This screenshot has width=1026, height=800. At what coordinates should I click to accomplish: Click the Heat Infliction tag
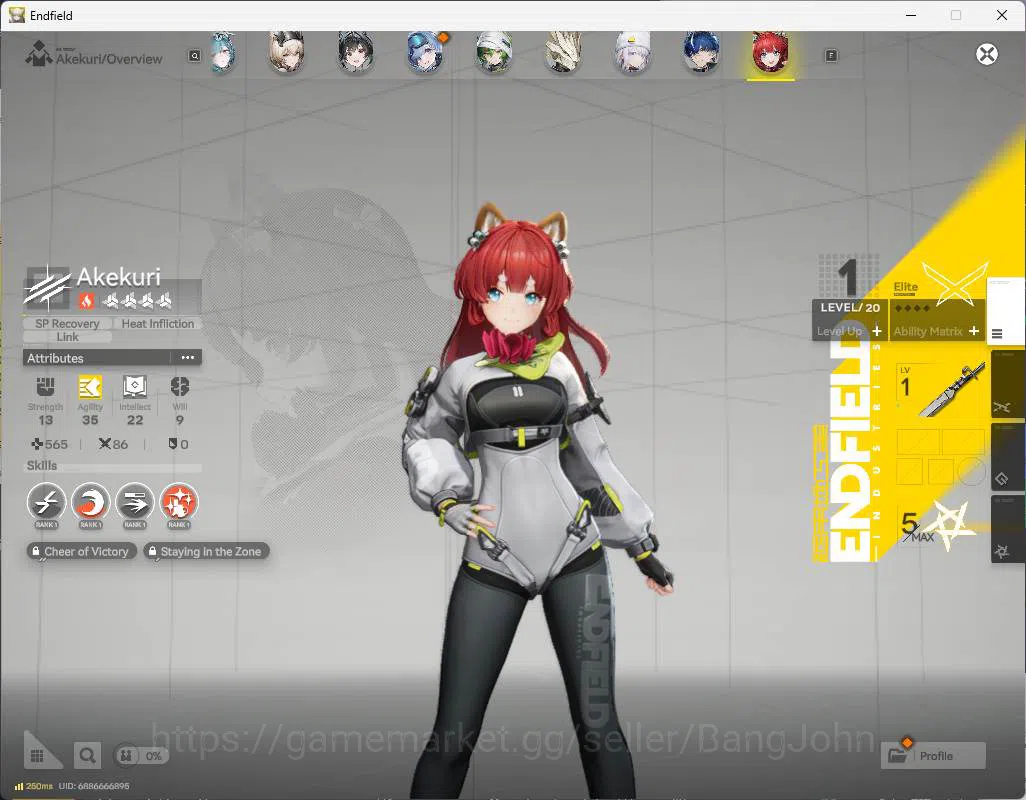(x=158, y=323)
